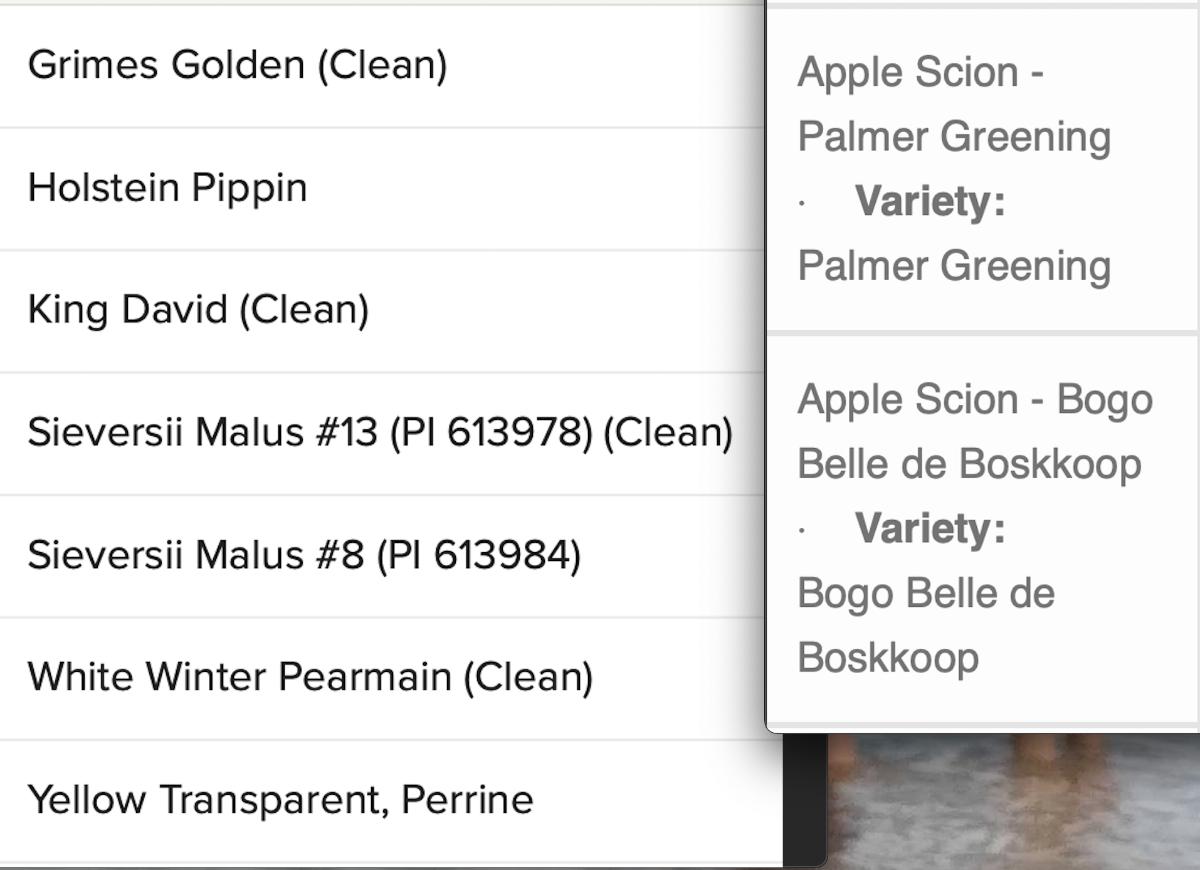The height and width of the screenshot is (870, 1200).
Task: Select Yellow Transparent, Perrine variety
Action: tap(280, 799)
